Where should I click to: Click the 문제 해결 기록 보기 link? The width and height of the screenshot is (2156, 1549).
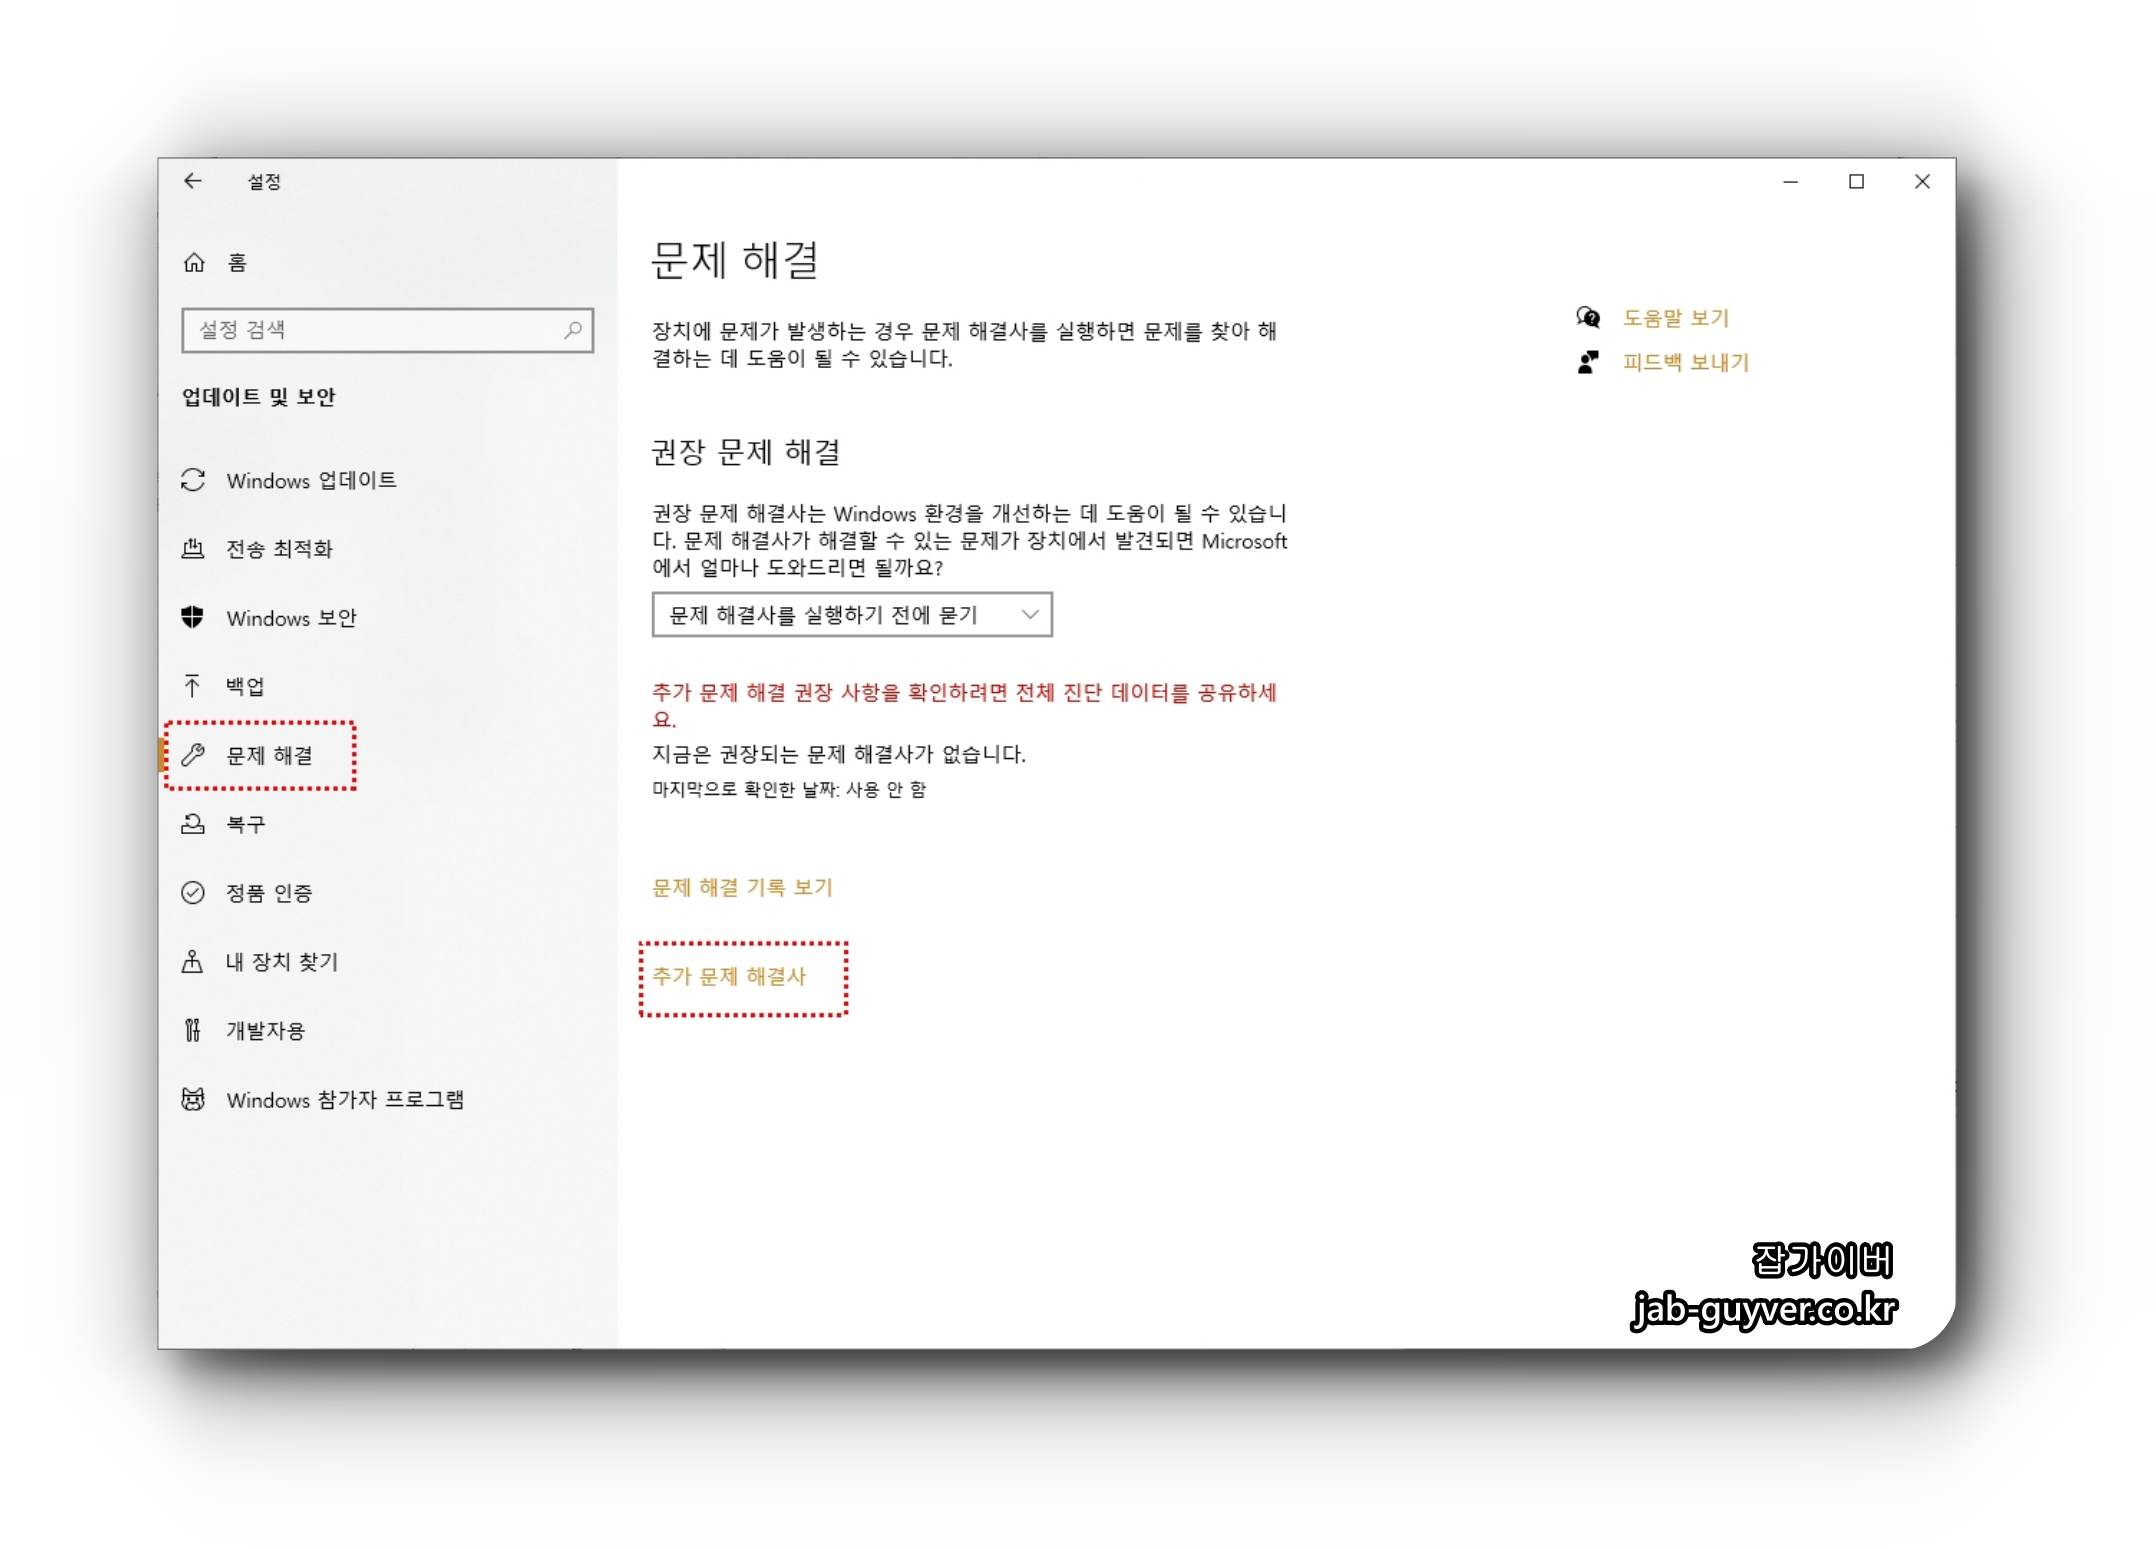tap(742, 888)
